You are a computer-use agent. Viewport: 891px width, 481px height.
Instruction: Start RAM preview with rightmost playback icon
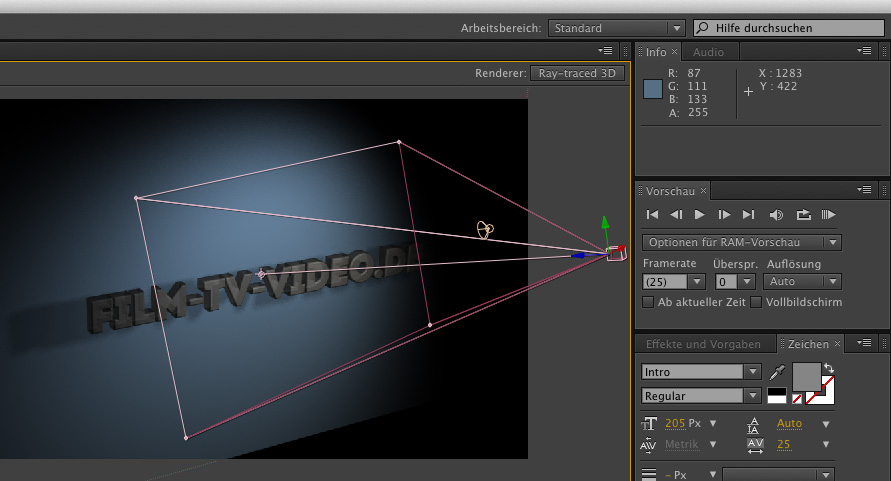click(828, 215)
